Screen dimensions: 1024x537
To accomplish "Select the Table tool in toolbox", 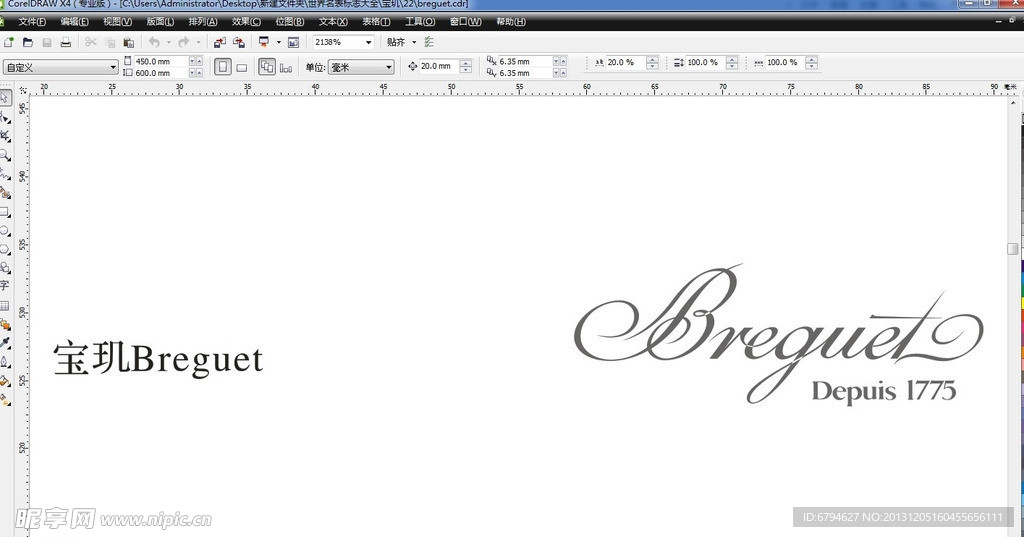I will (x=5, y=306).
